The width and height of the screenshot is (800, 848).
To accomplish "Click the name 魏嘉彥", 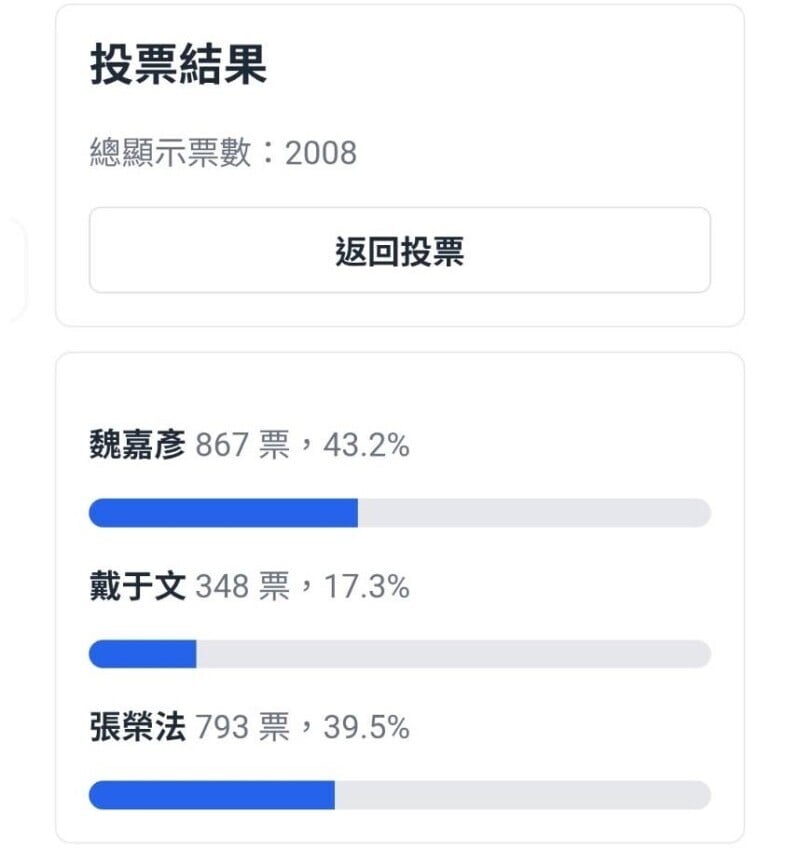I will (137, 444).
